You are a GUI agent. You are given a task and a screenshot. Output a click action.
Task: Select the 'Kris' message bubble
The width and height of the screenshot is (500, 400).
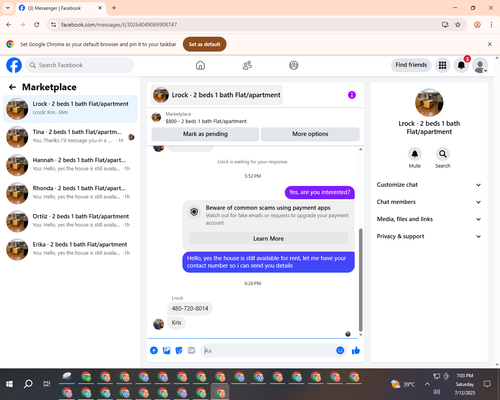click(x=176, y=323)
